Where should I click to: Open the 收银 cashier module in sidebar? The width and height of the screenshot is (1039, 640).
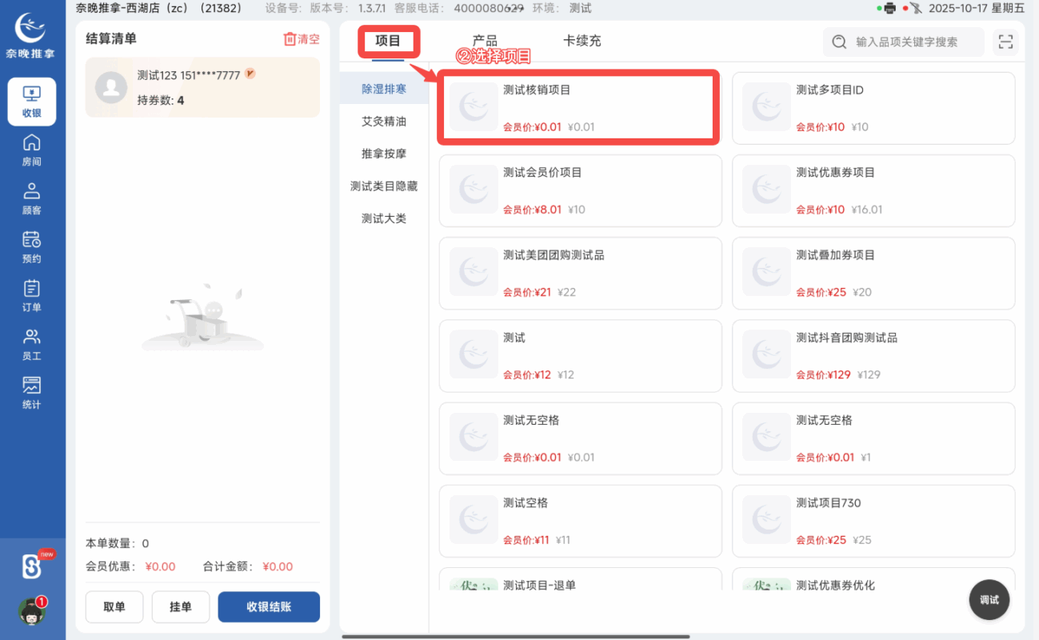click(x=32, y=101)
